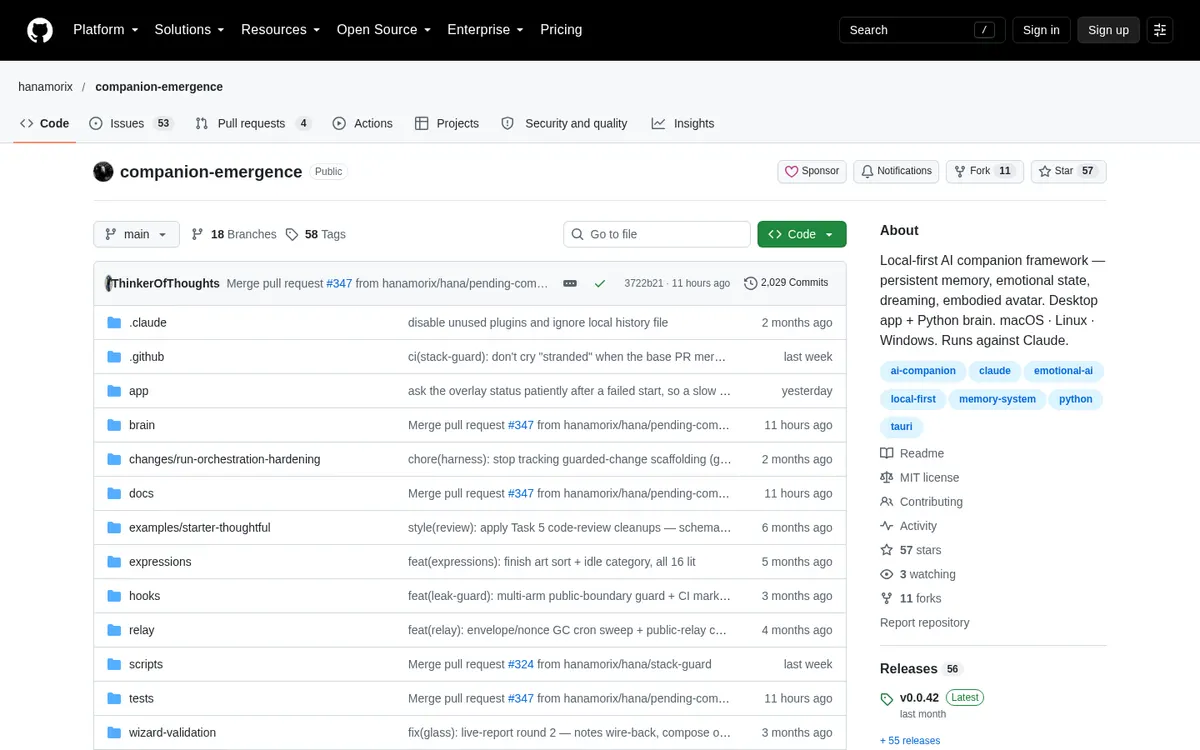Click the GitHub logo icon
1200x750 pixels.
[40, 30]
